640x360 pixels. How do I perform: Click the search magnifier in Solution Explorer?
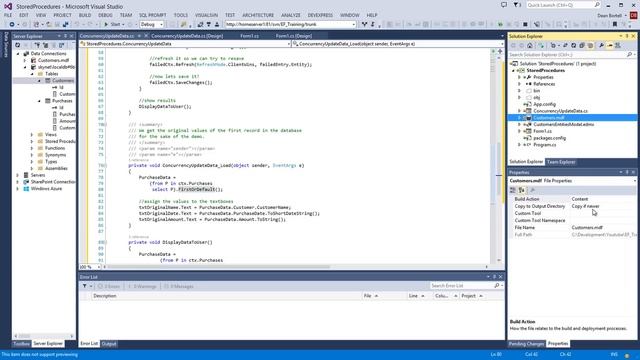(x=629, y=55)
